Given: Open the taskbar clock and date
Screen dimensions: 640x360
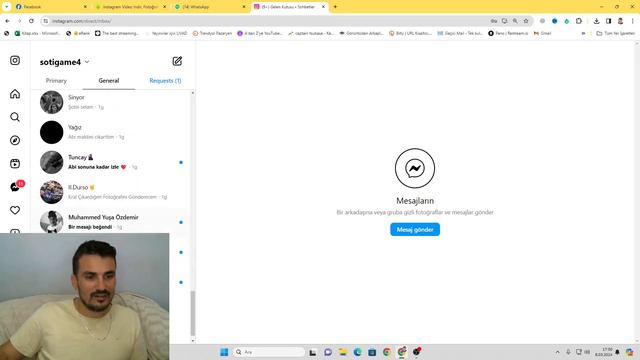Looking at the screenshot, I should click(604, 352).
